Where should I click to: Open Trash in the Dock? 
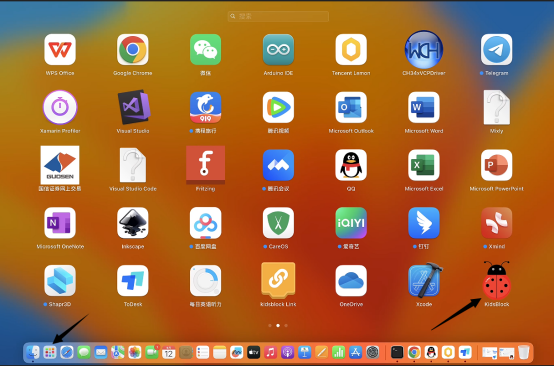click(524, 352)
